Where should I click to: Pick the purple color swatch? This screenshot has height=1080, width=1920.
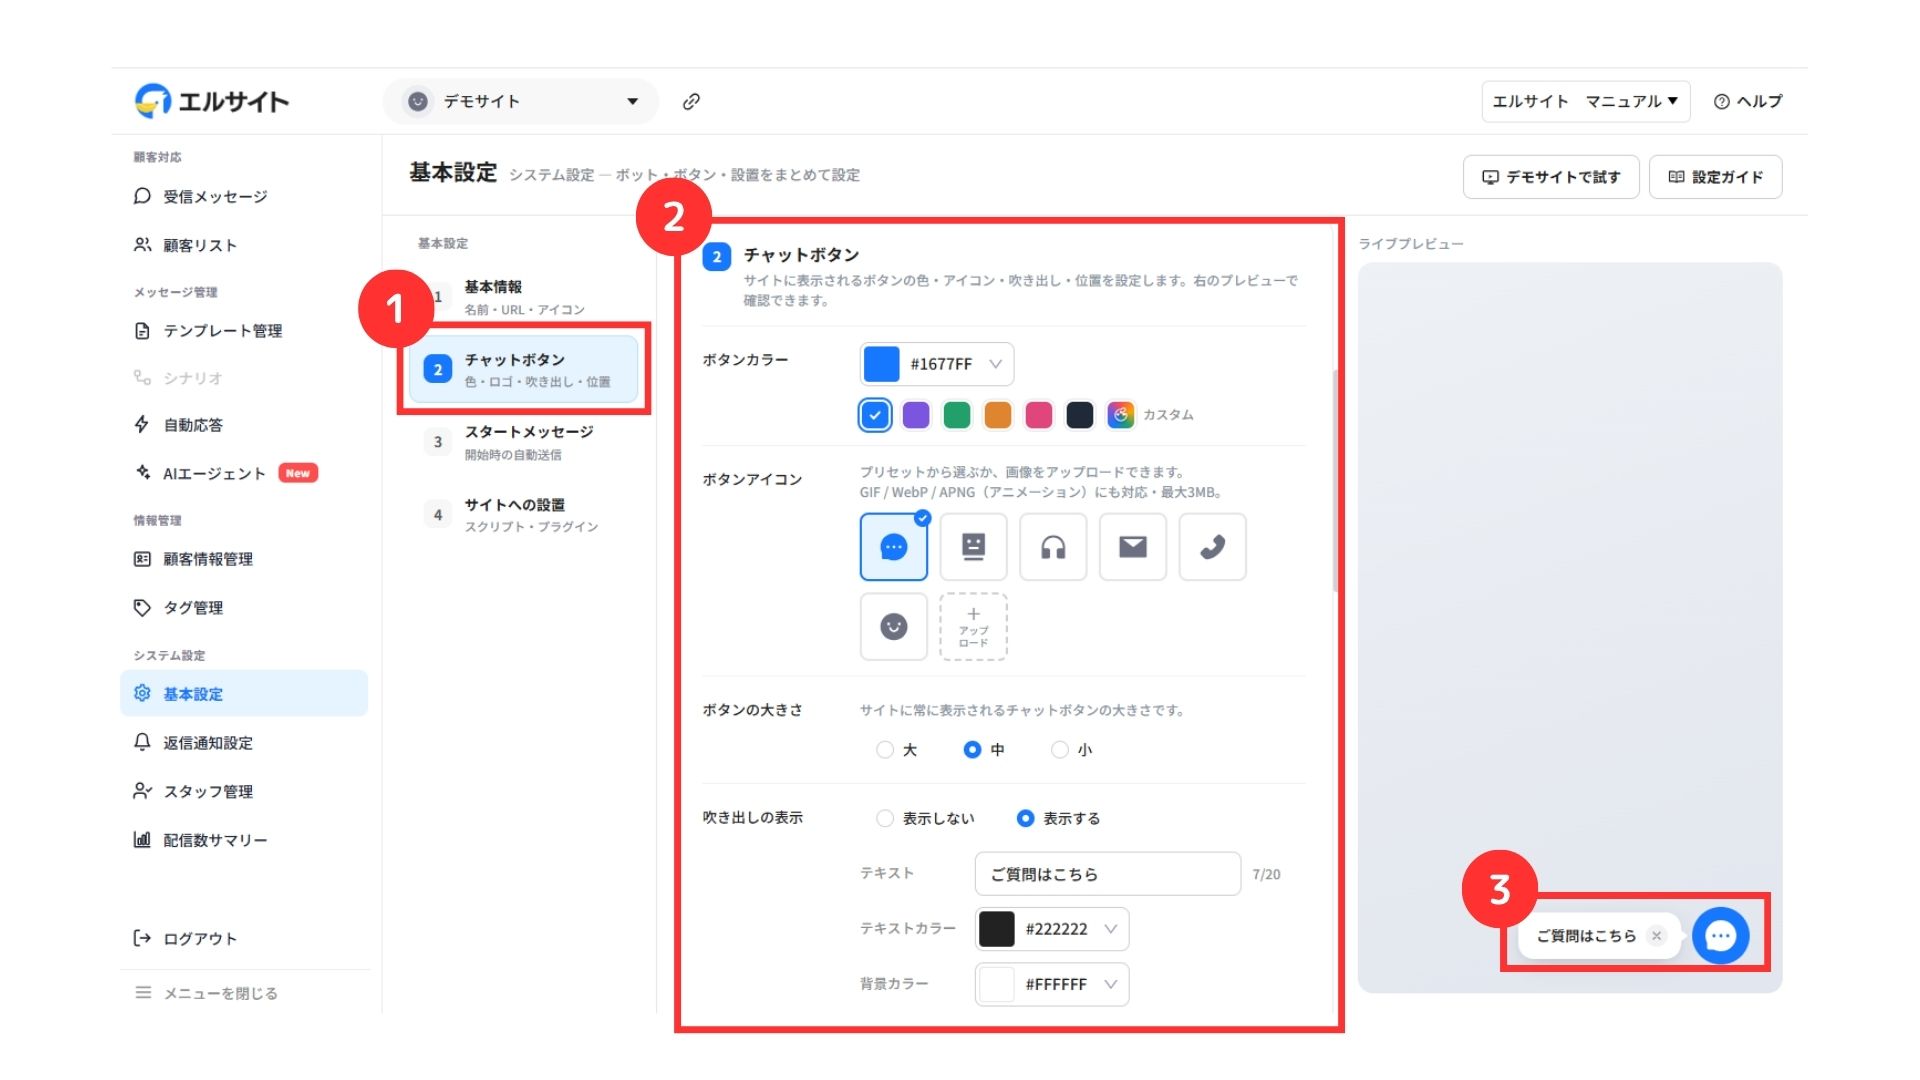[916, 415]
